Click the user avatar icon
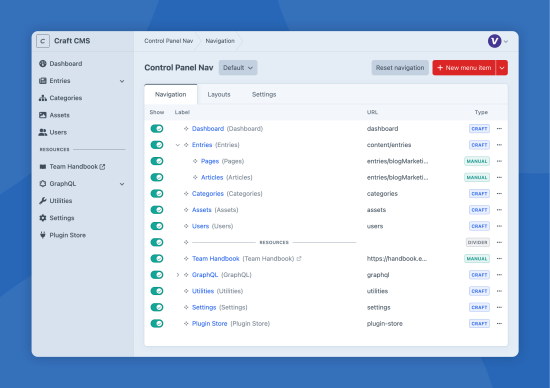This screenshot has height=388, width=550. click(x=495, y=41)
